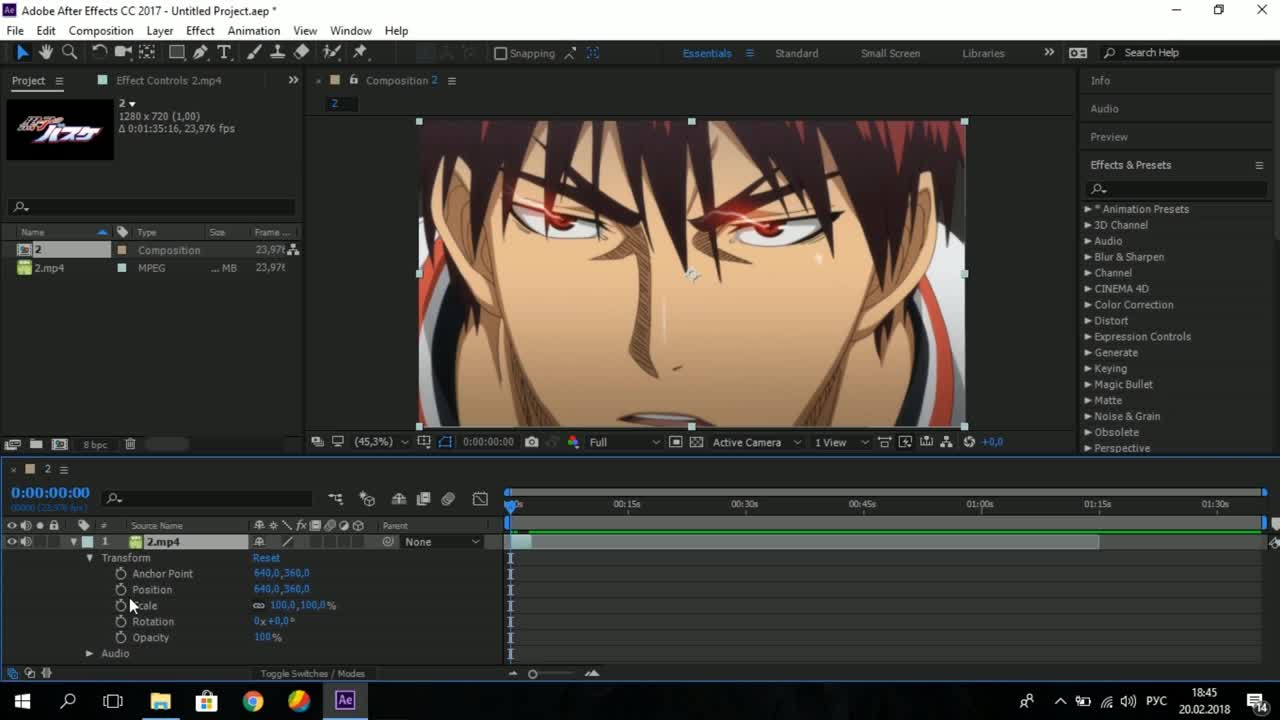Reset the Transform properties
1280x720 pixels.
[266, 558]
